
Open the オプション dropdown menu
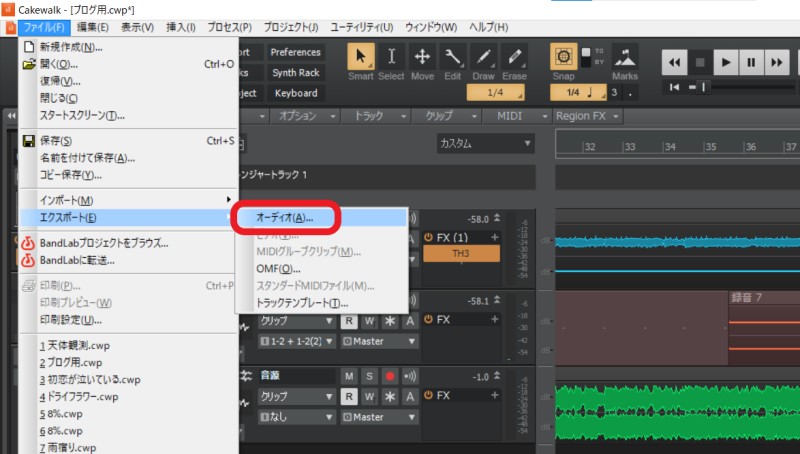[x=303, y=116]
